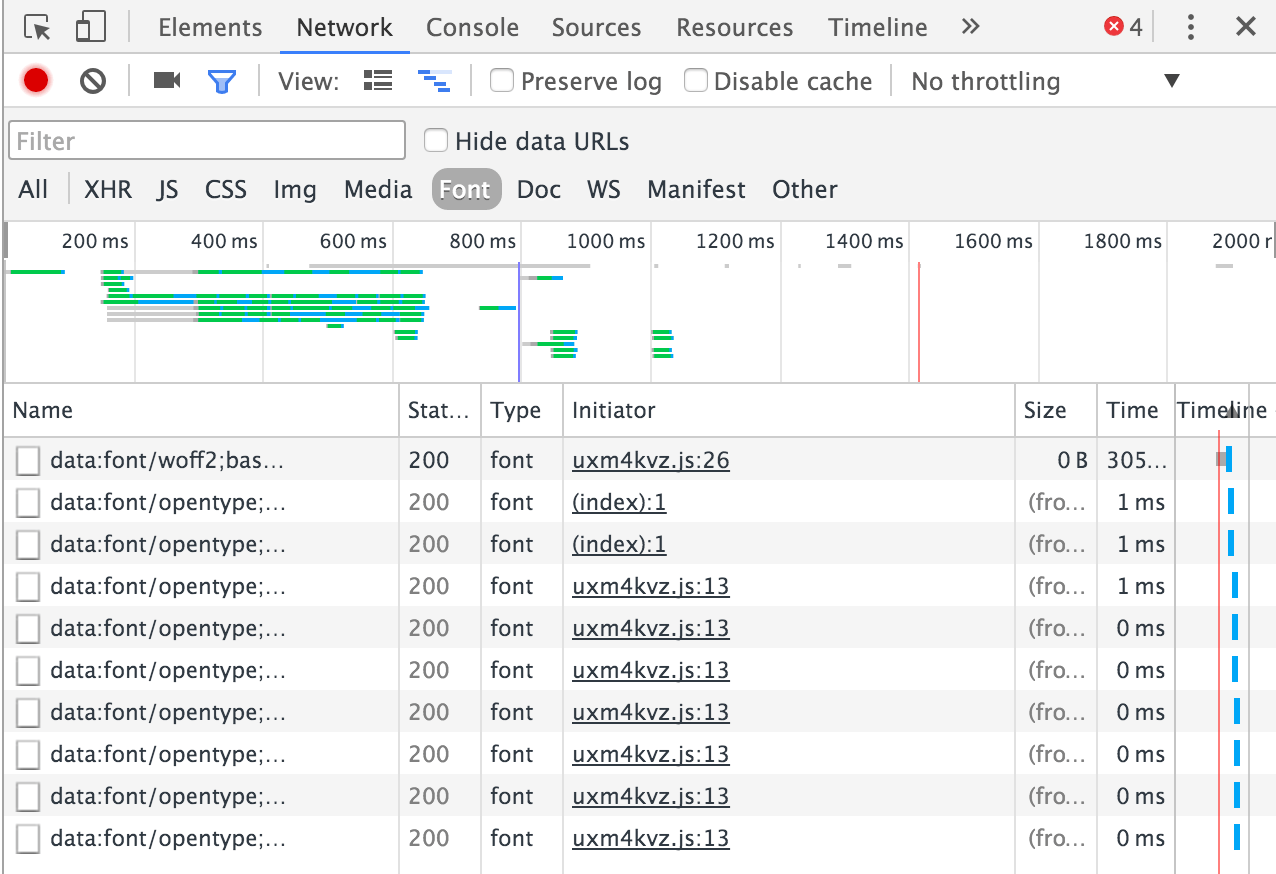Switch to the Console tab
Viewport: 1276px width, 874px height.
pos(472,27)
